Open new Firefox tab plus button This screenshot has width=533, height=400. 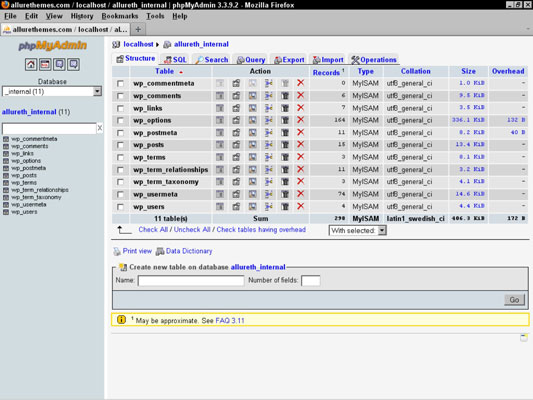138,30
